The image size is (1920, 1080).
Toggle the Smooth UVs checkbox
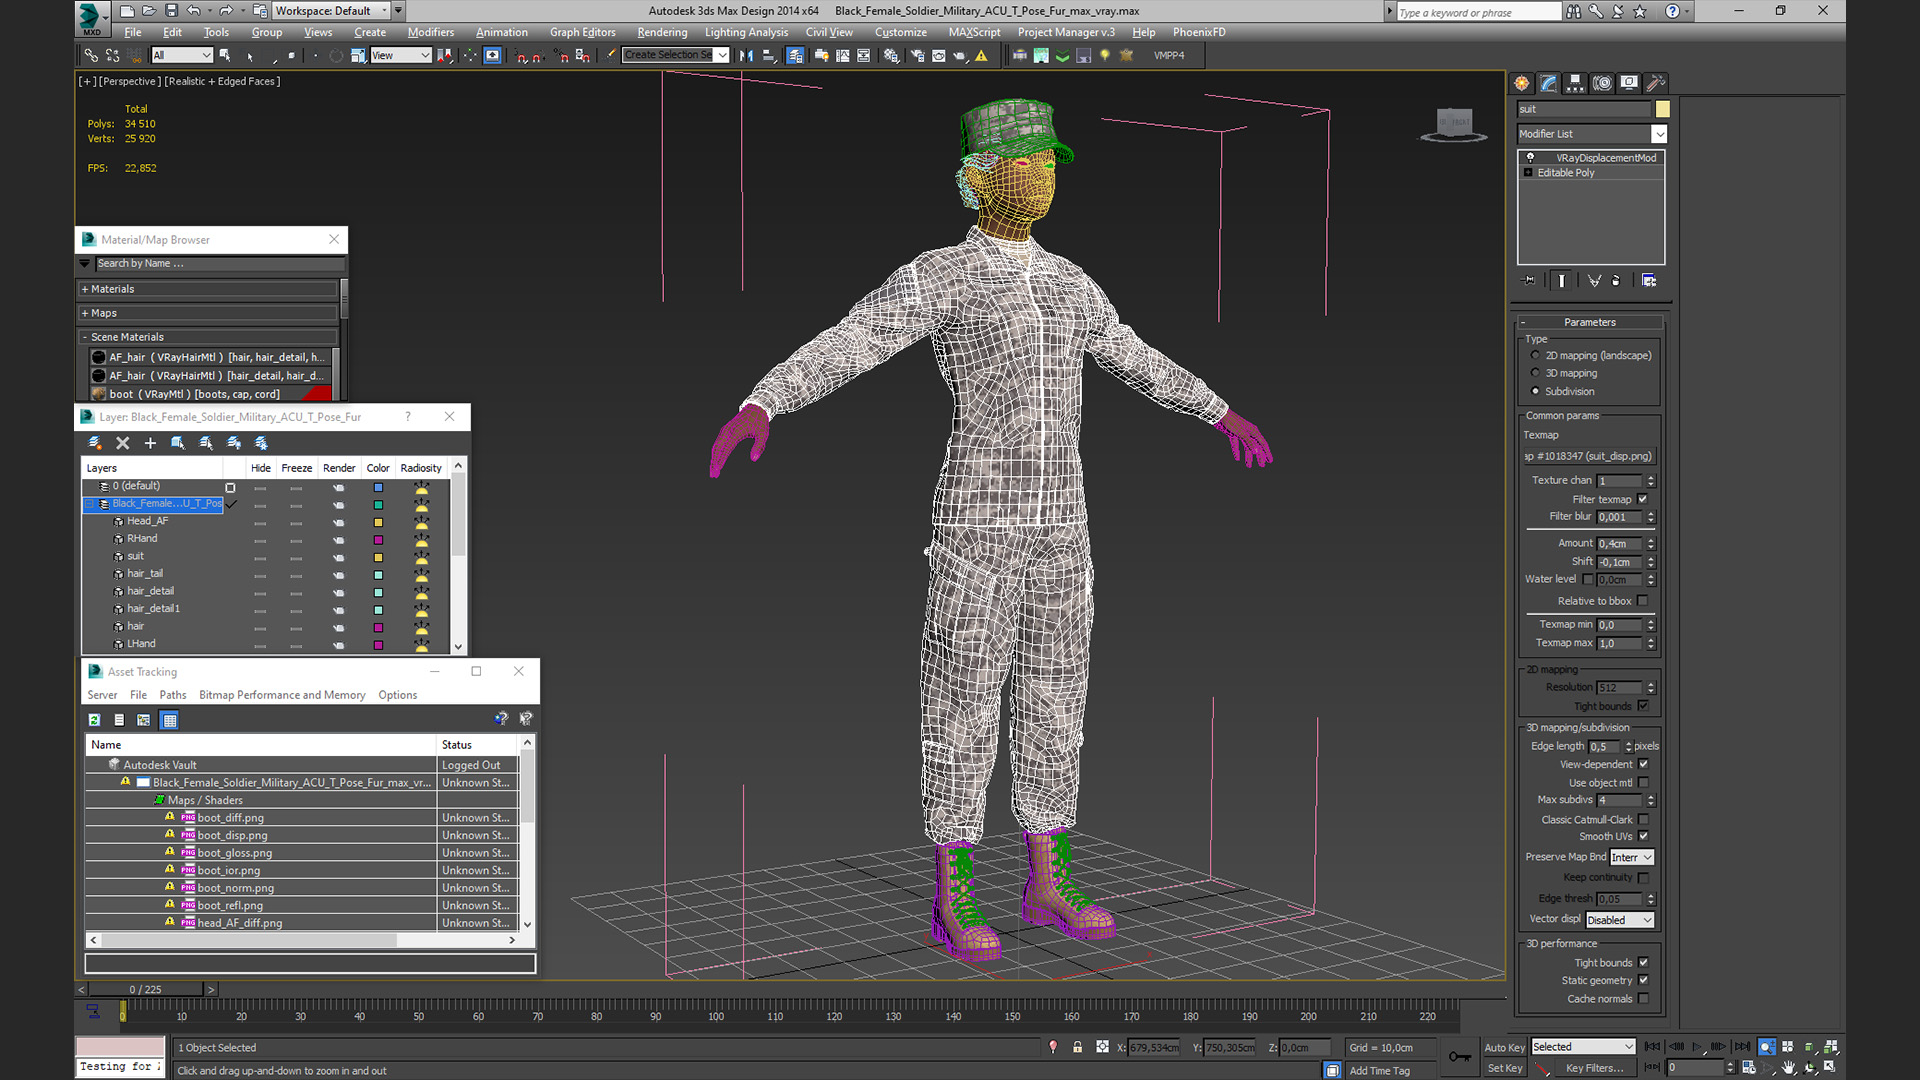click(x=1643, y=836)
